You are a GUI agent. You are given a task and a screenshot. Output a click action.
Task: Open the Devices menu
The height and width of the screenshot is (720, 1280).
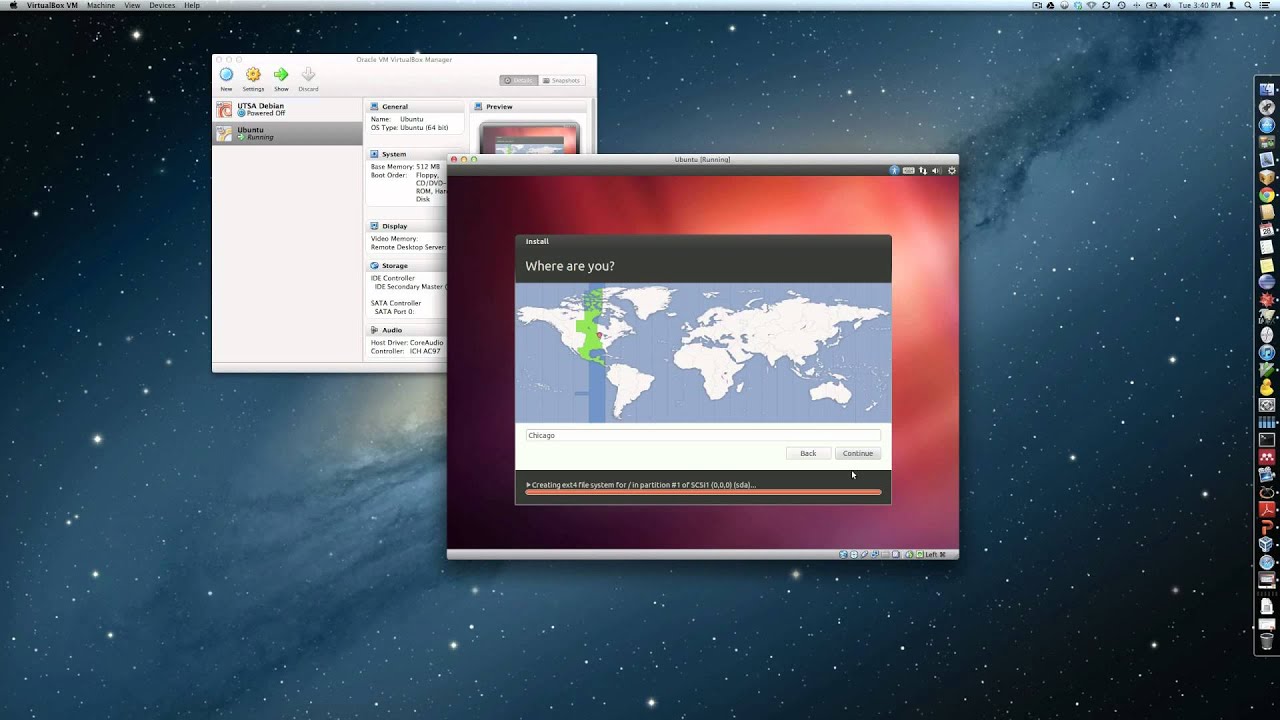click(162, 5)
